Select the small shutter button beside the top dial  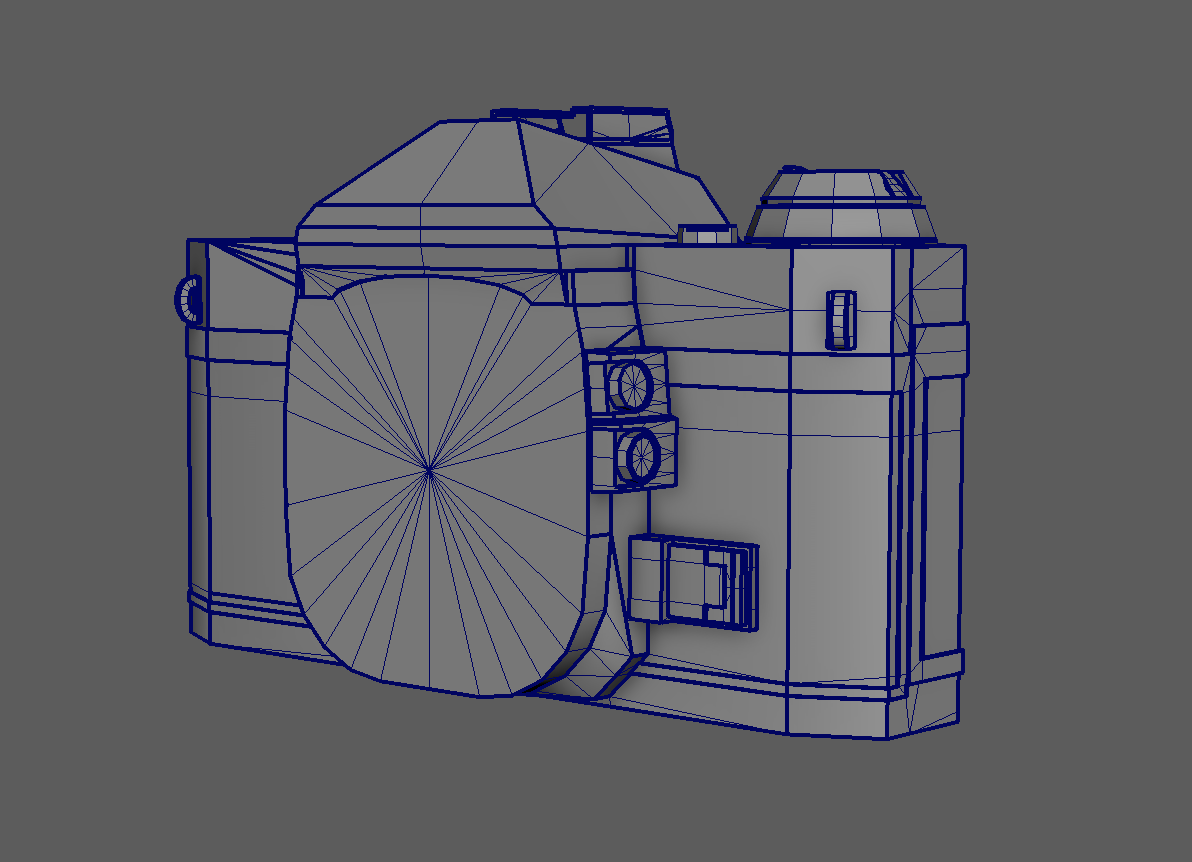[706, 233]
